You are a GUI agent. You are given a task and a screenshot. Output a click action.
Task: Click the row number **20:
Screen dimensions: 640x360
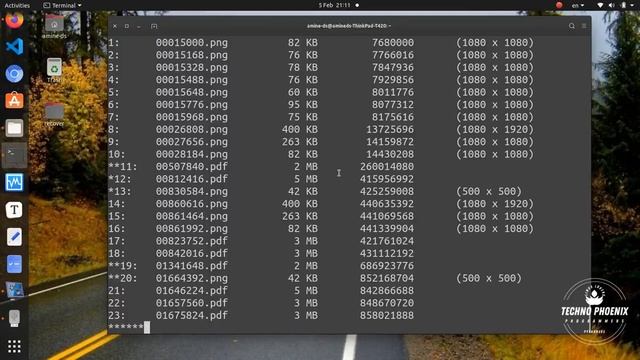(122, 278)
